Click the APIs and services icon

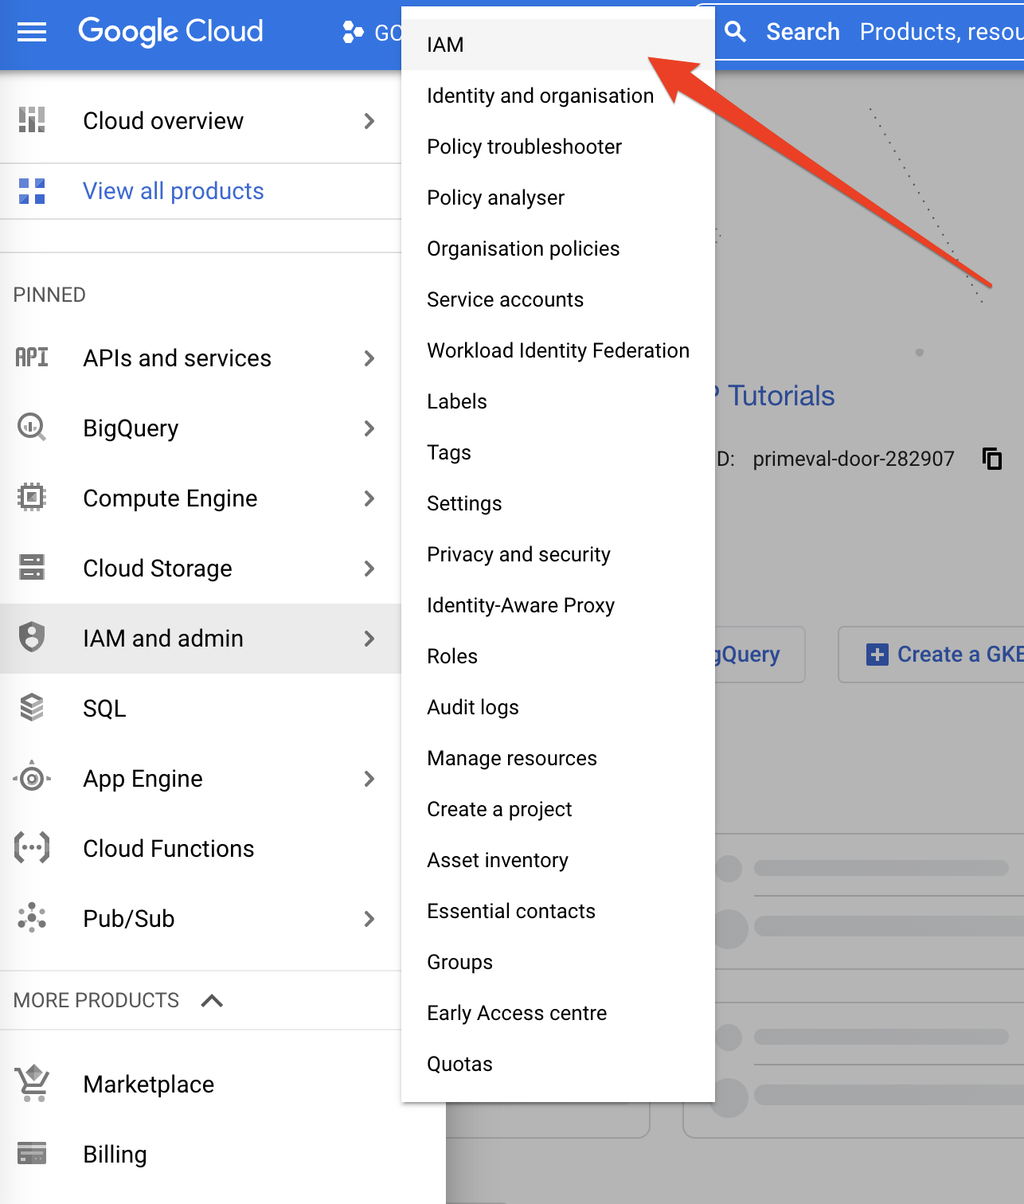pos(32,357)
